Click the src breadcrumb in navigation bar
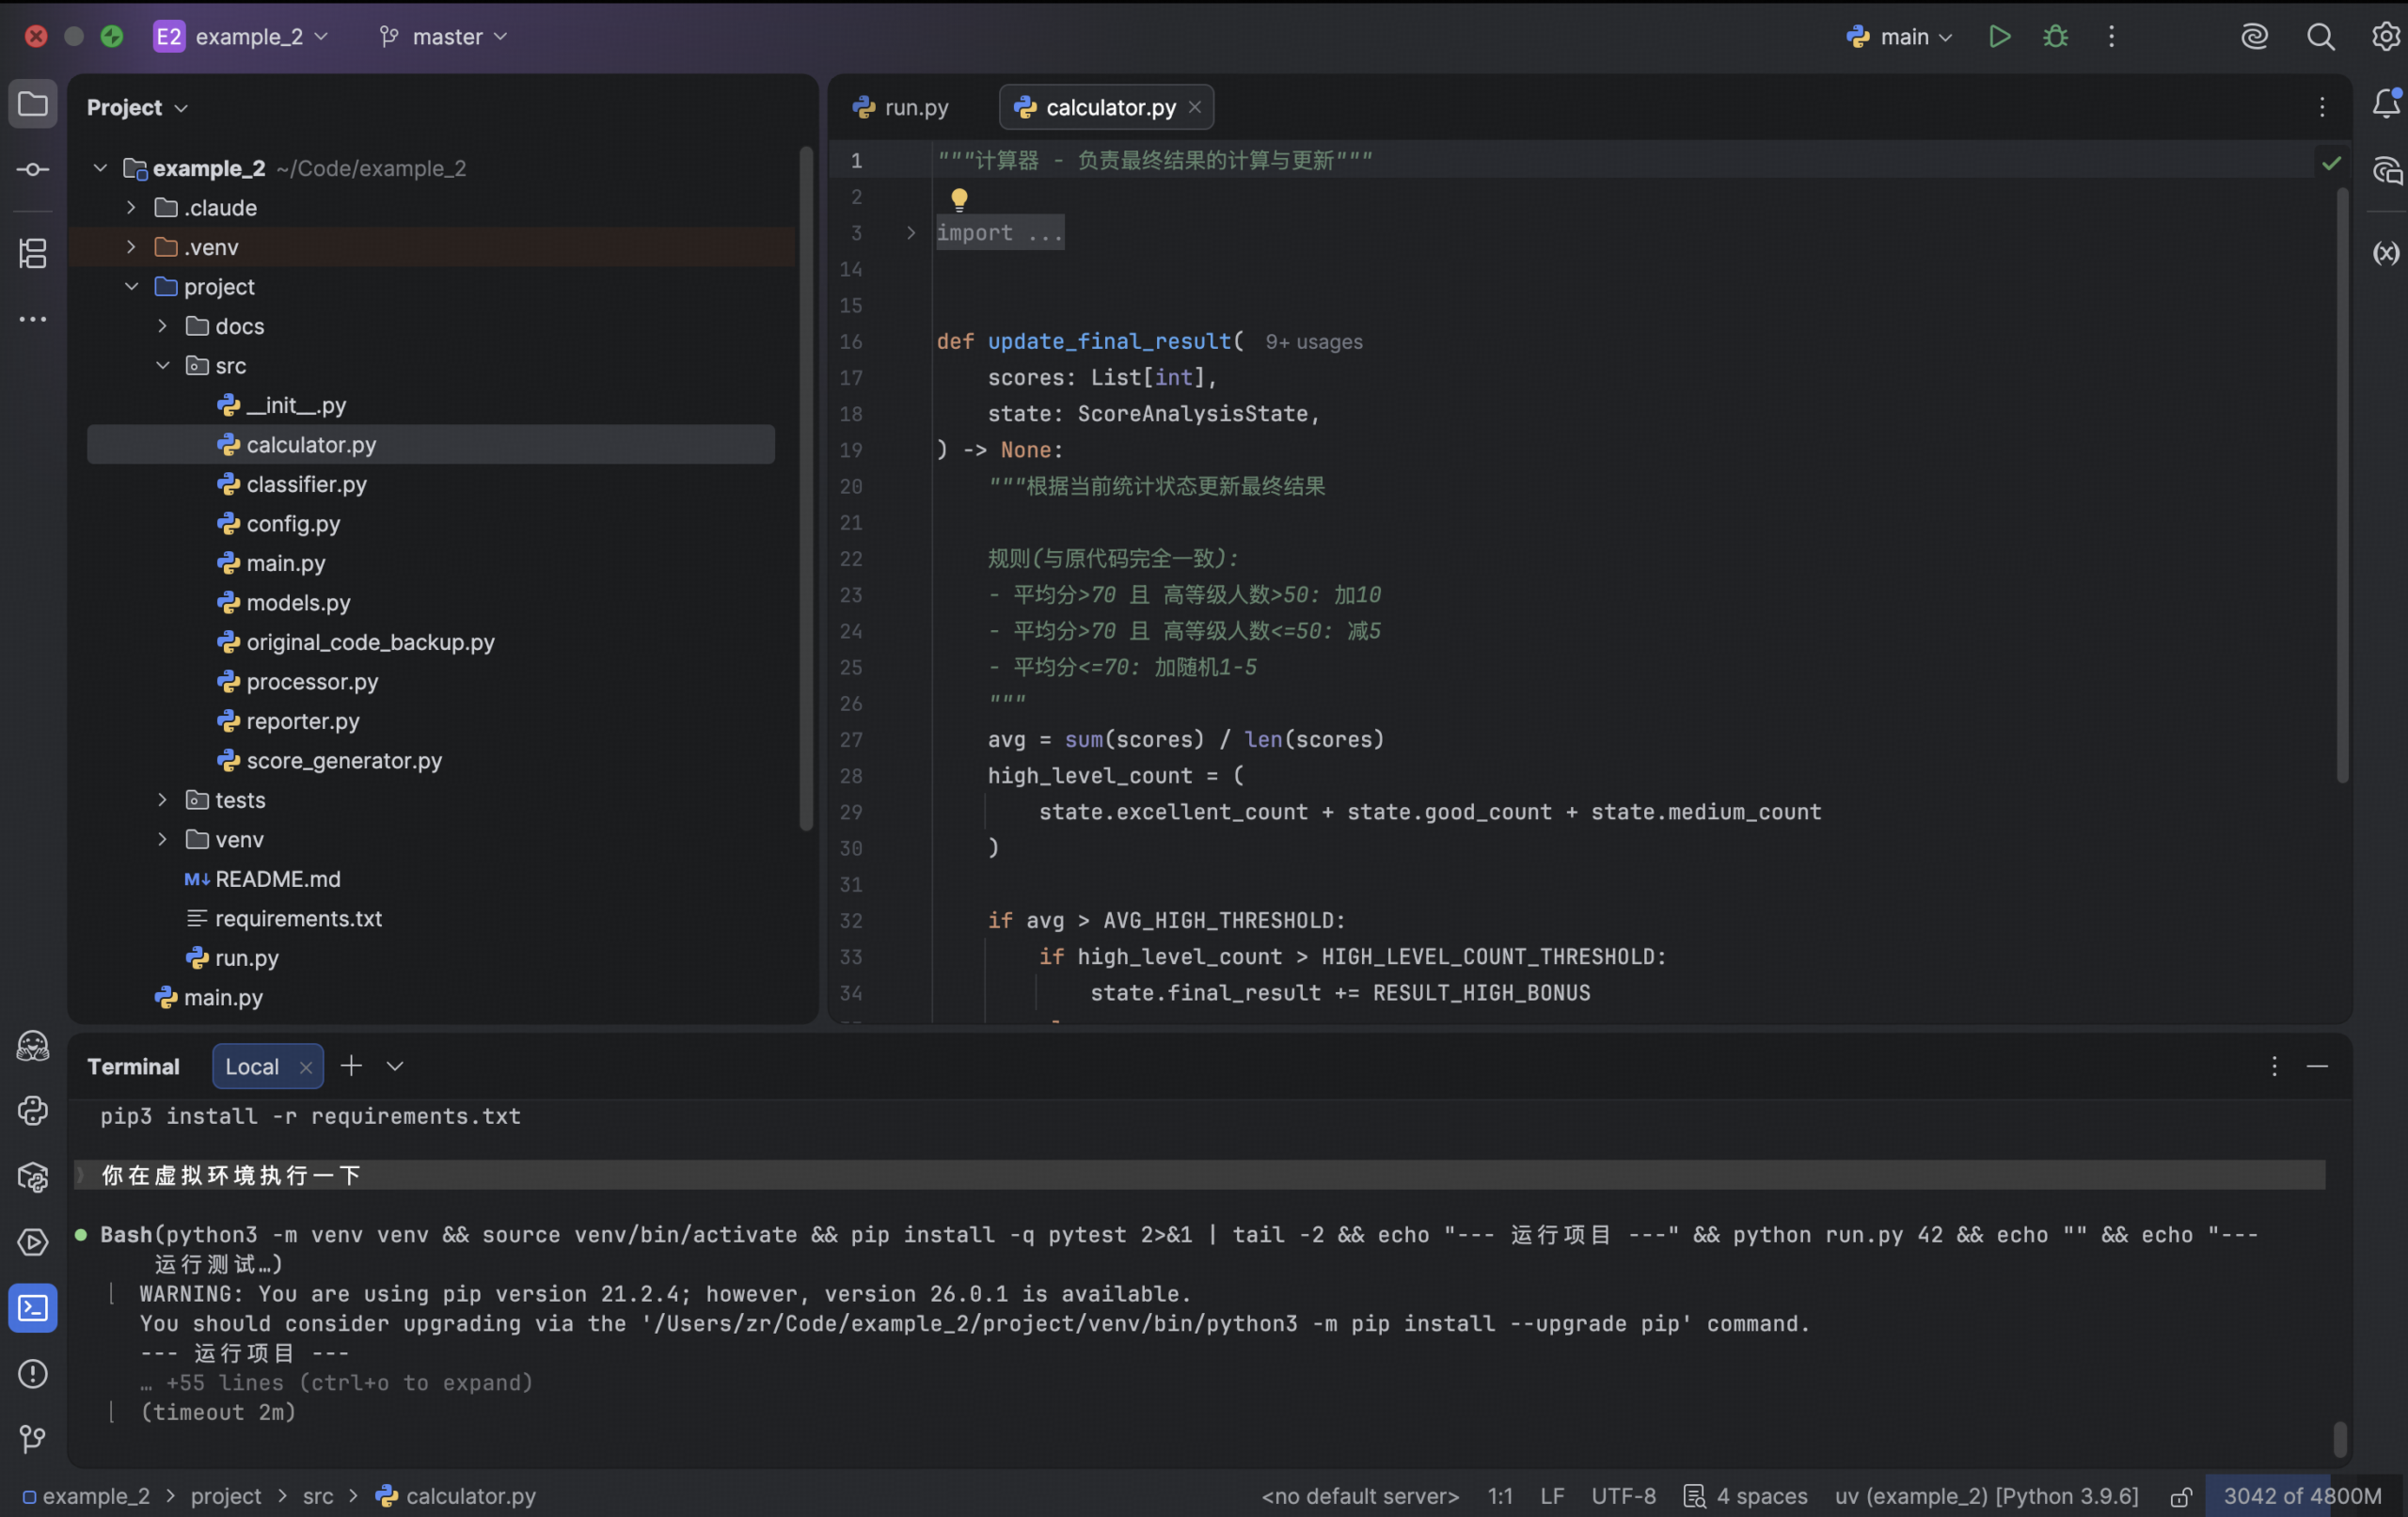This screenshot has height=1517, width=2408. 318,1496
